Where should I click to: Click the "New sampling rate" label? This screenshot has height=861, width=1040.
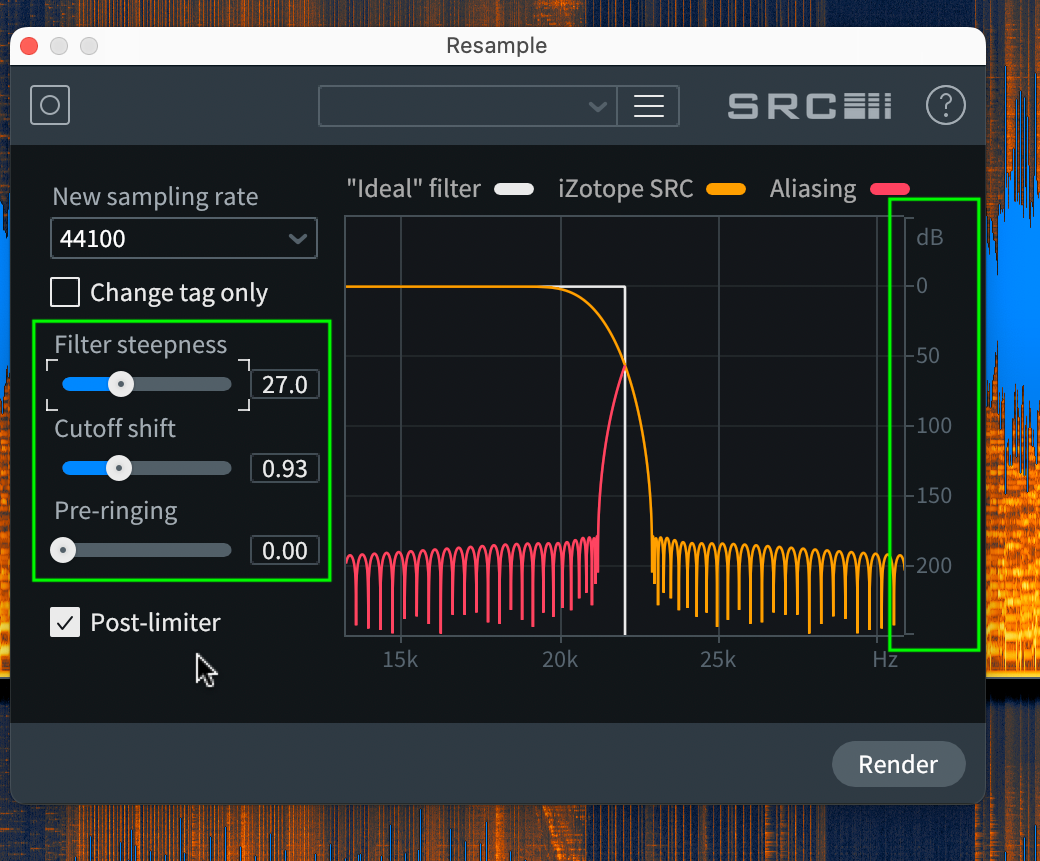tap(155, 197)
